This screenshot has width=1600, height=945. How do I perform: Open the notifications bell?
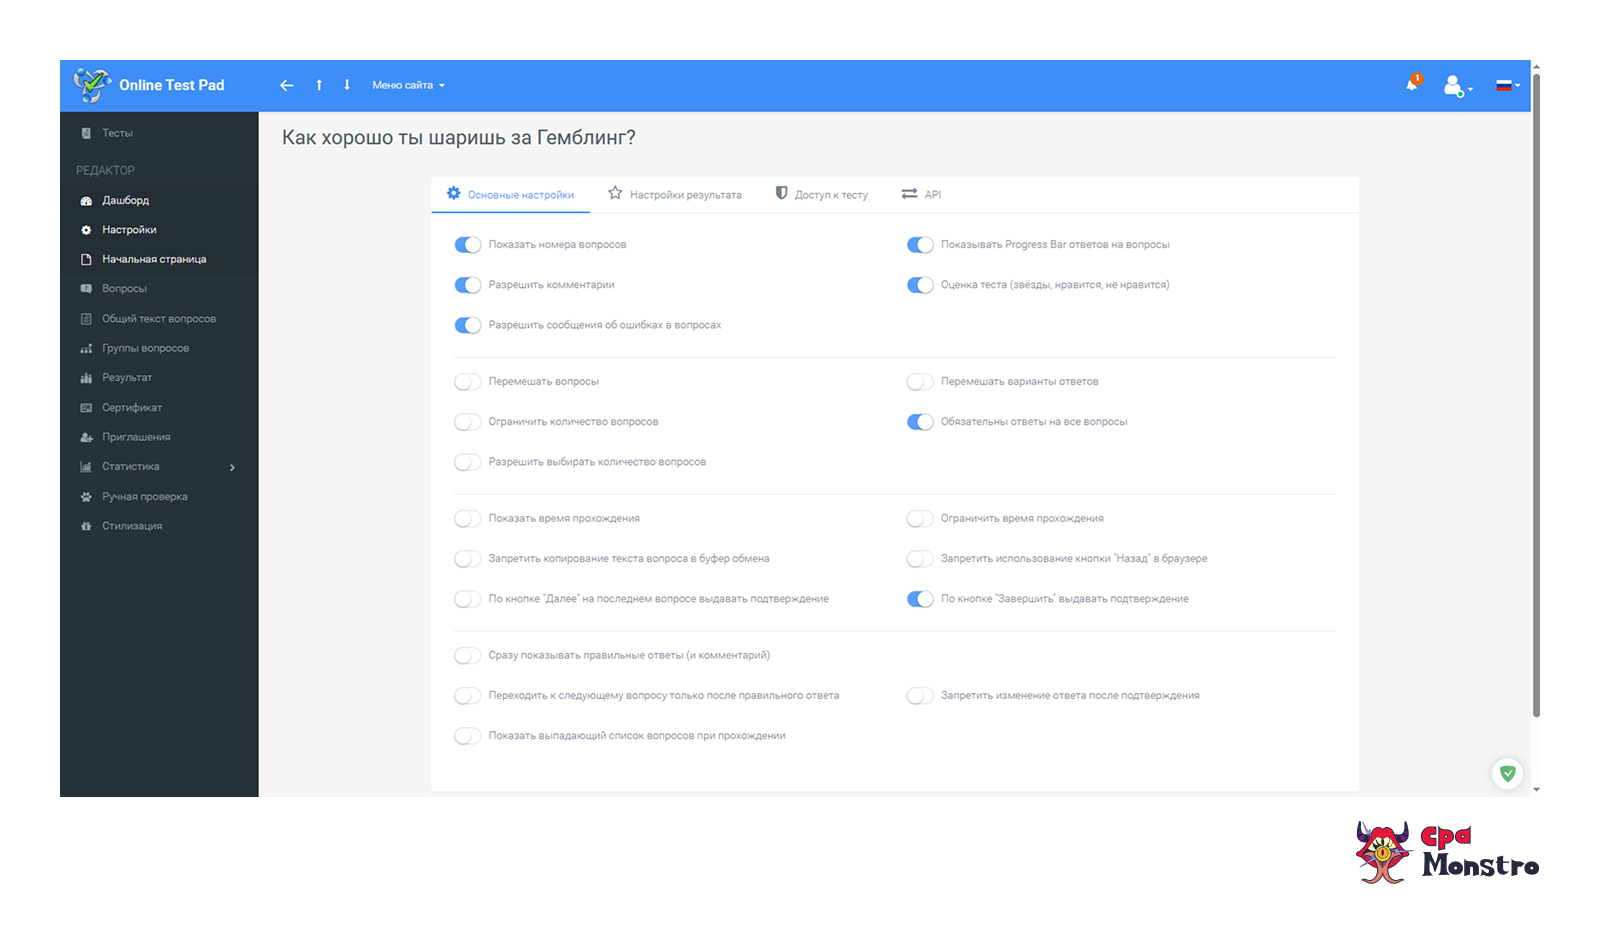[x=1413, y=83]
